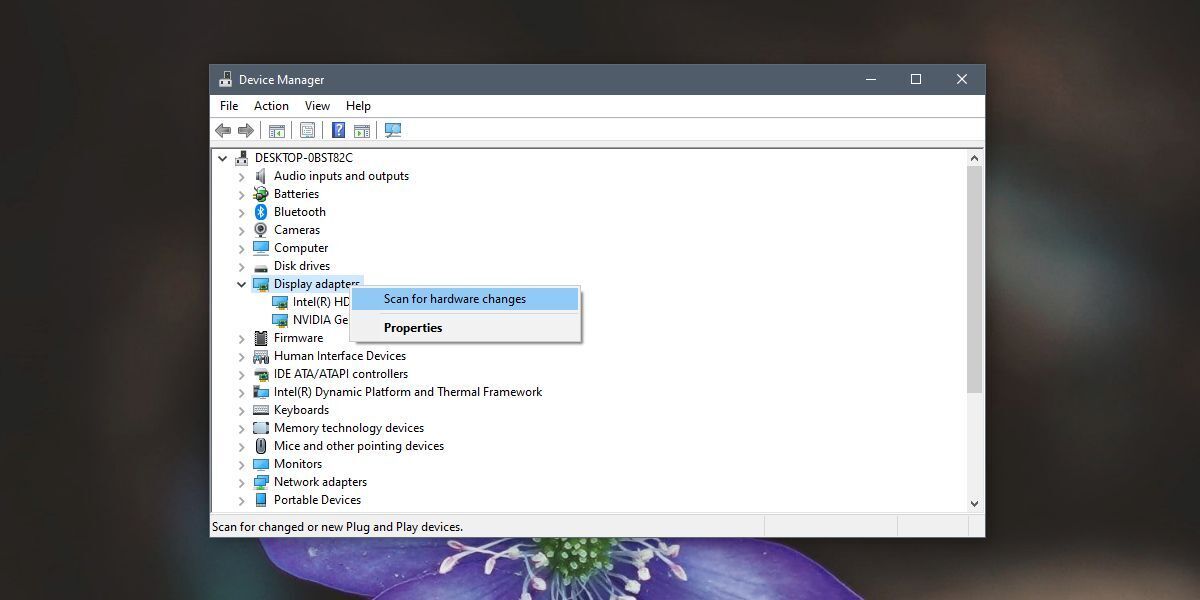
Task: Select the Intel(R) HD display adapter
Action: click(310, 301)
